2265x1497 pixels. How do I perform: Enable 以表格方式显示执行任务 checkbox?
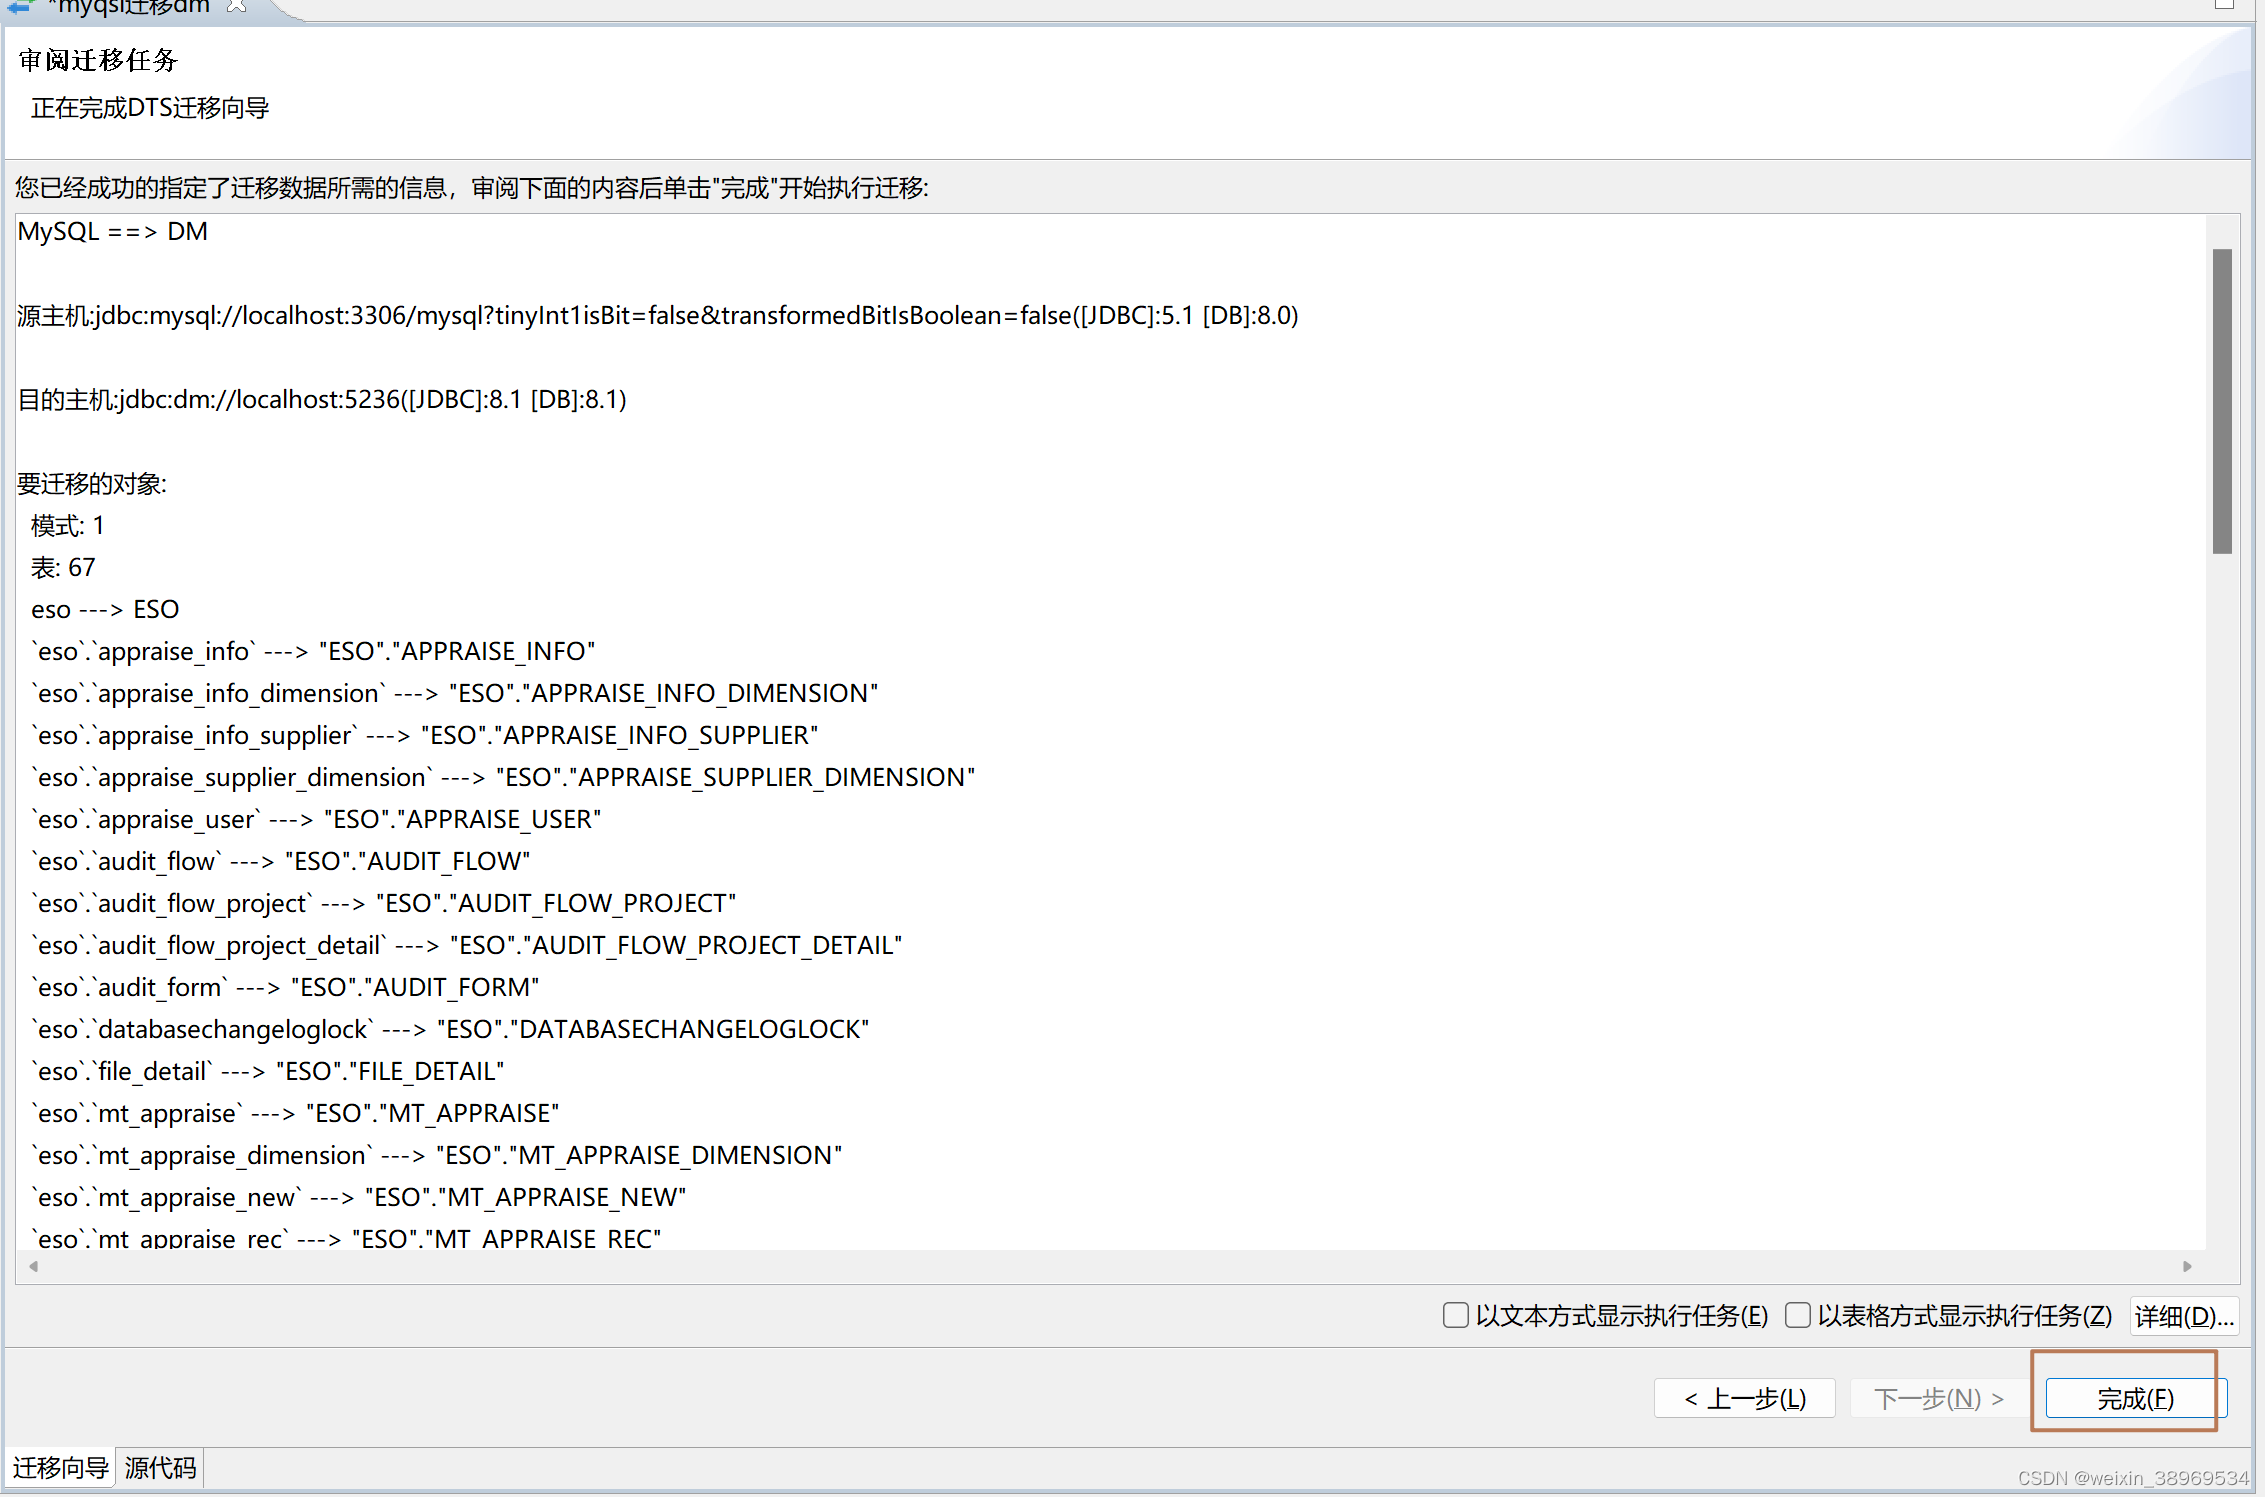[x=1798, y=1315]
